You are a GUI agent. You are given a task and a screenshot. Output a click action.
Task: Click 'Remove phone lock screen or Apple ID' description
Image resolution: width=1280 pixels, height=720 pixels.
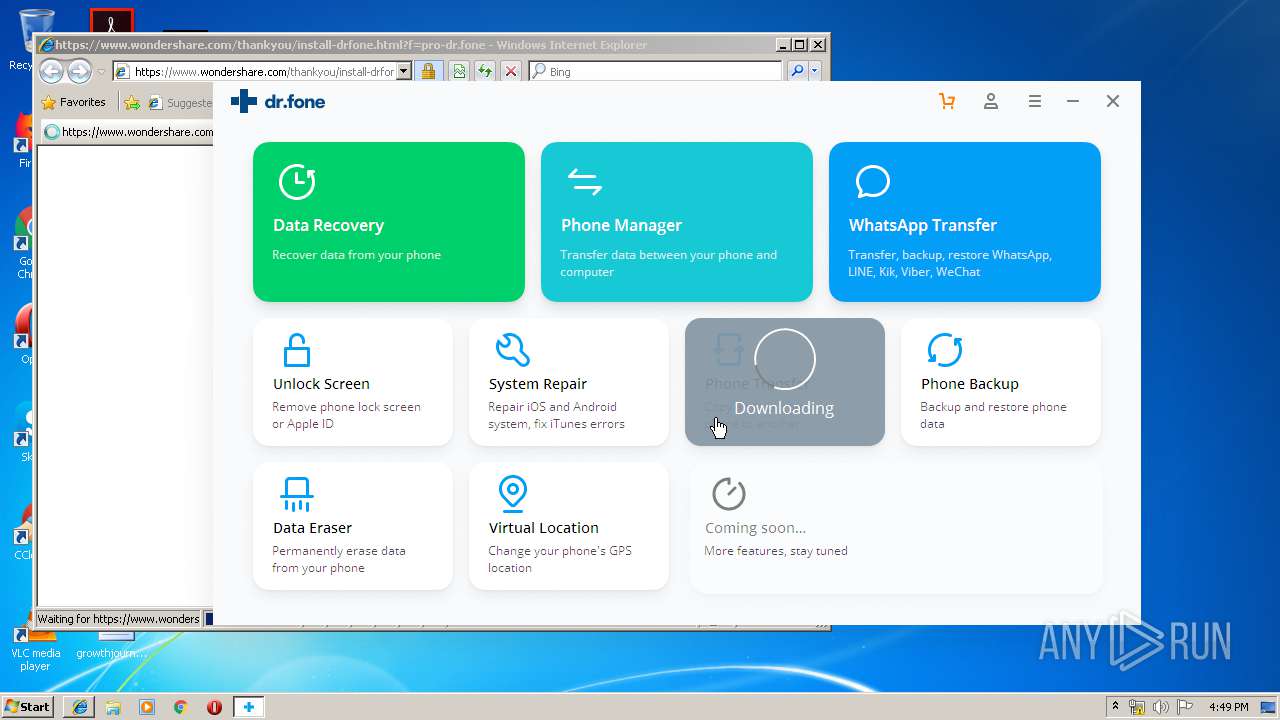point(346,415)
